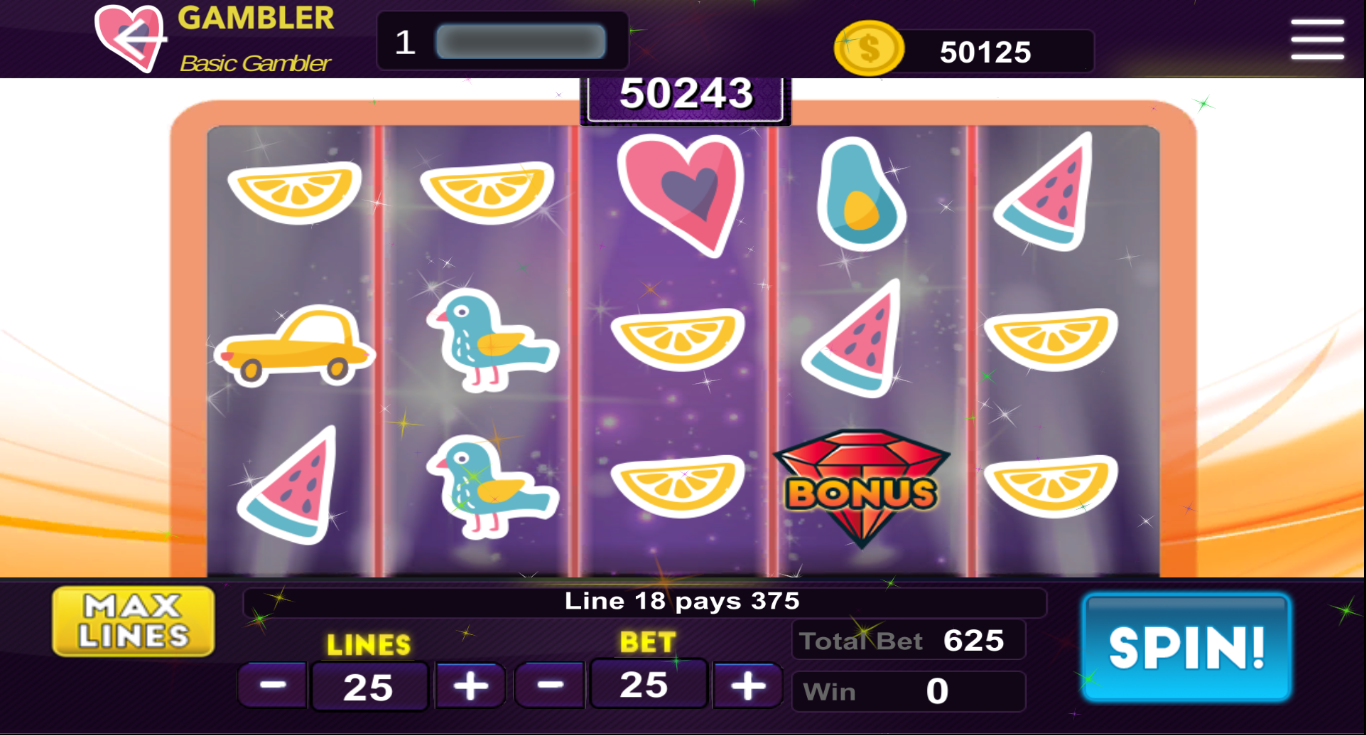
Task: Click the bird symbol in the middle row
Action: [x=491, y=340]
